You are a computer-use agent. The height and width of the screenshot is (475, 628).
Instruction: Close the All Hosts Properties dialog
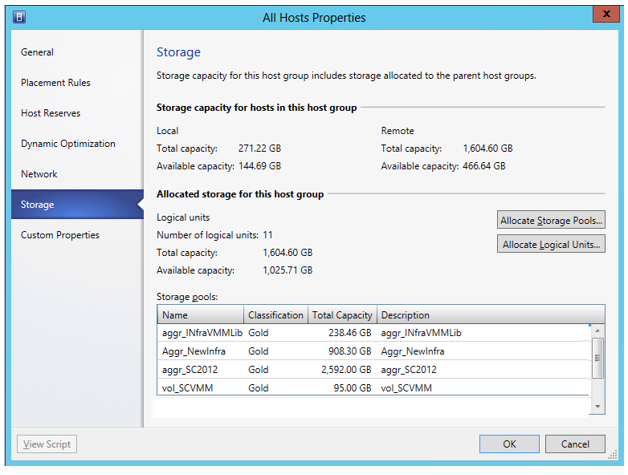[x=603, y=15]
